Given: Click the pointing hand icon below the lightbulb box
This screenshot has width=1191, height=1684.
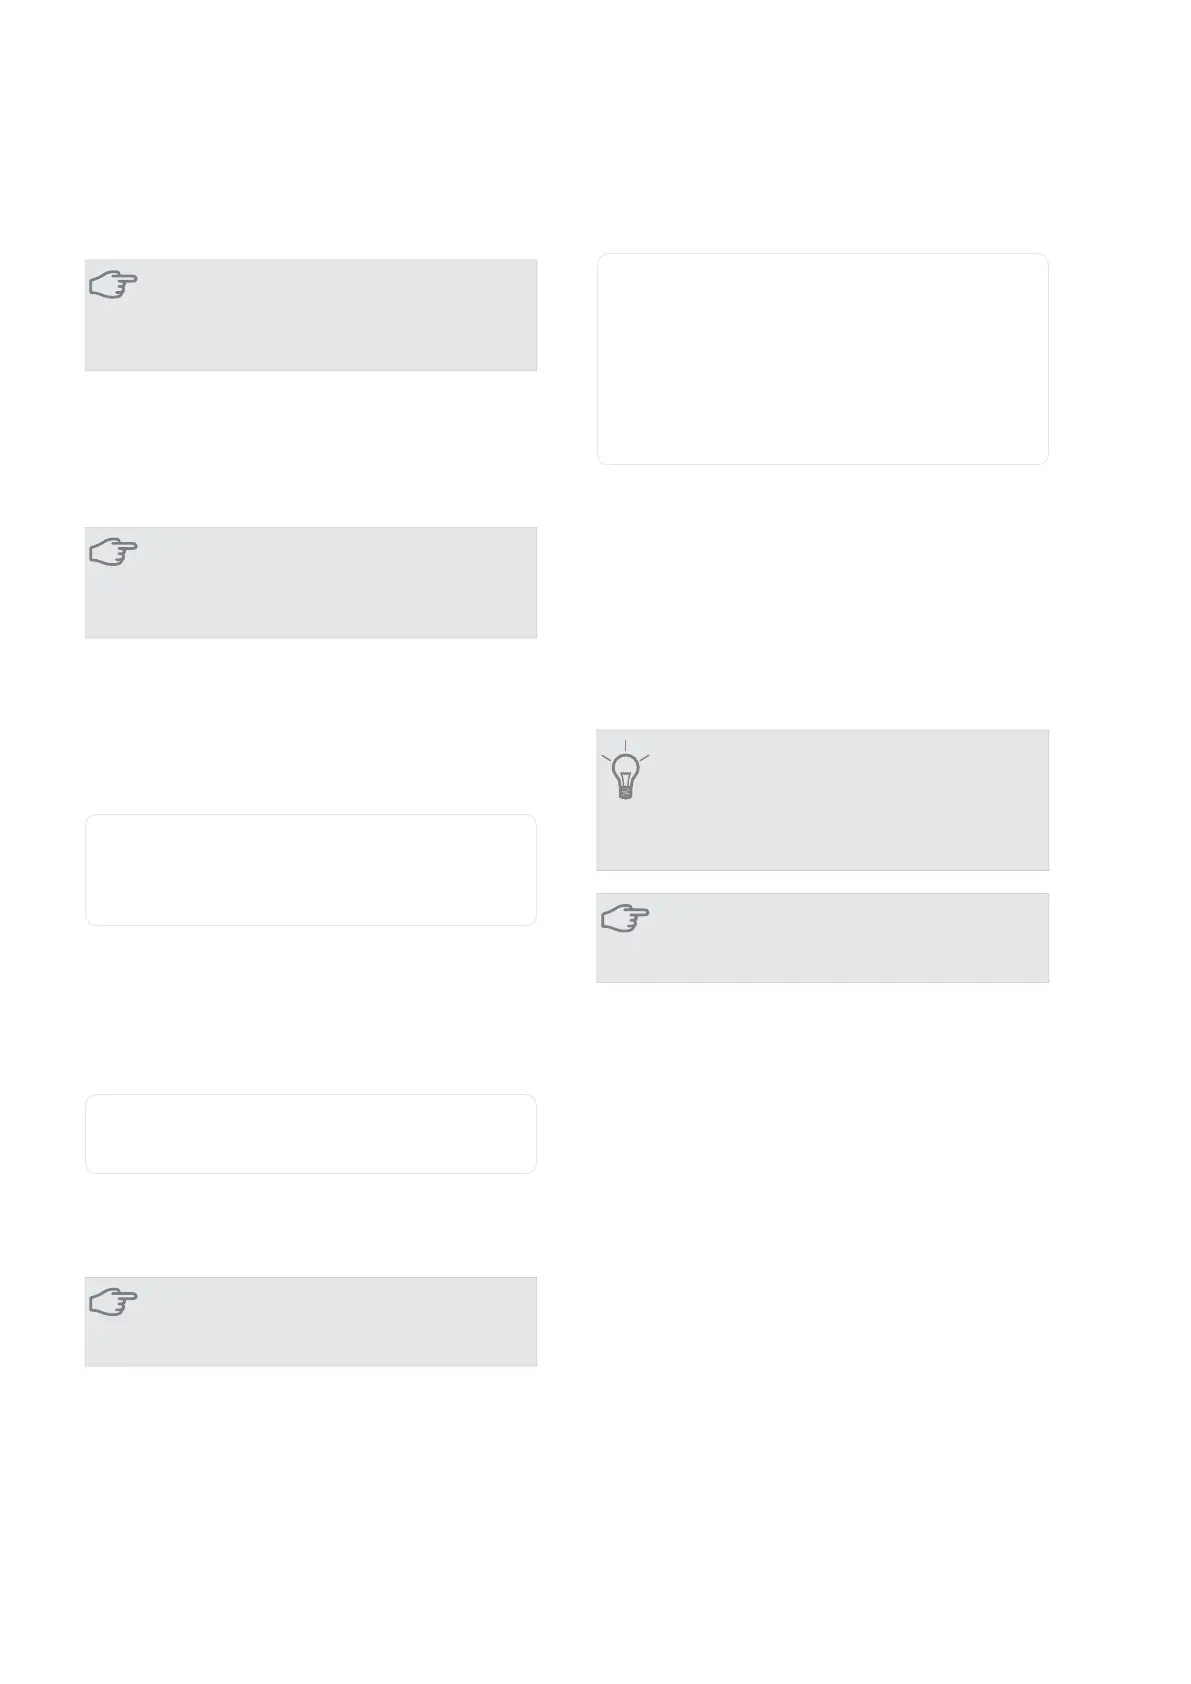Looking at the screenshot, I should tap(626, 918).
